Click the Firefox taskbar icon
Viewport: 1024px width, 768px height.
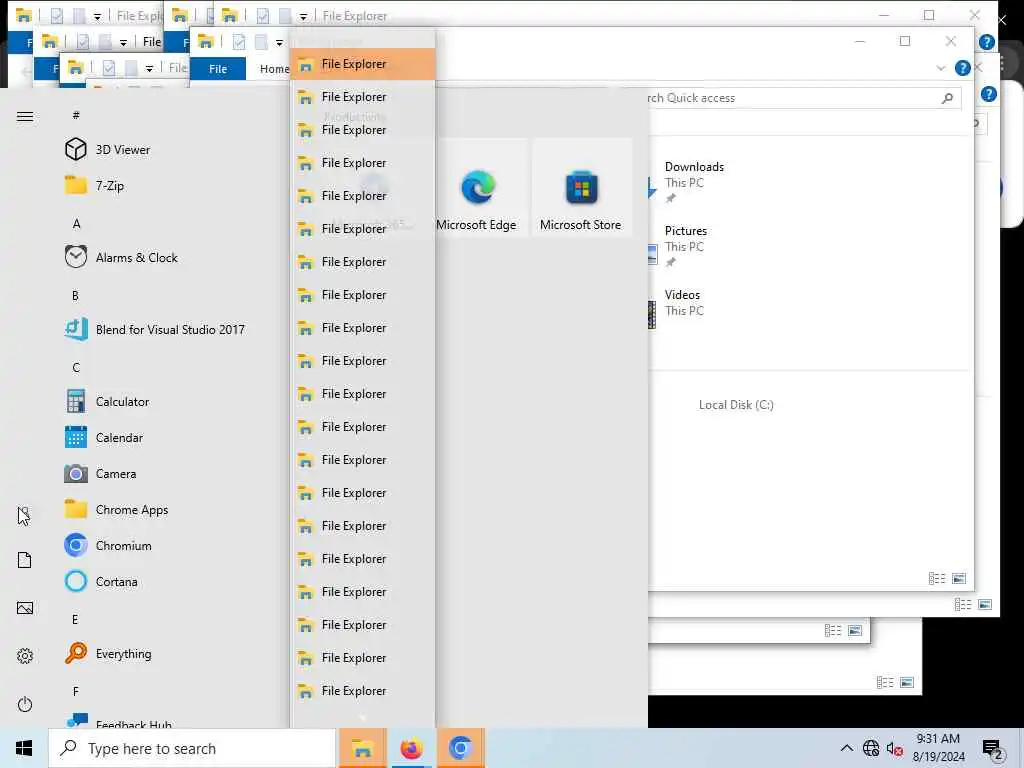pos(411,748)
